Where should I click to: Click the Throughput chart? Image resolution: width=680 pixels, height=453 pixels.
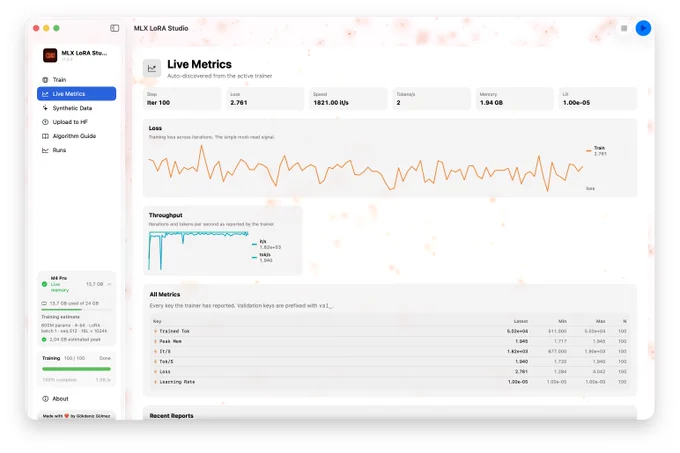(198, 250)
